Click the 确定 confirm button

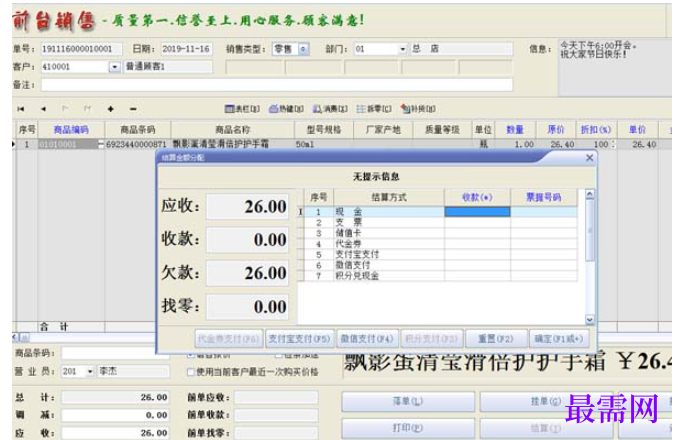(x=559, y=339)
